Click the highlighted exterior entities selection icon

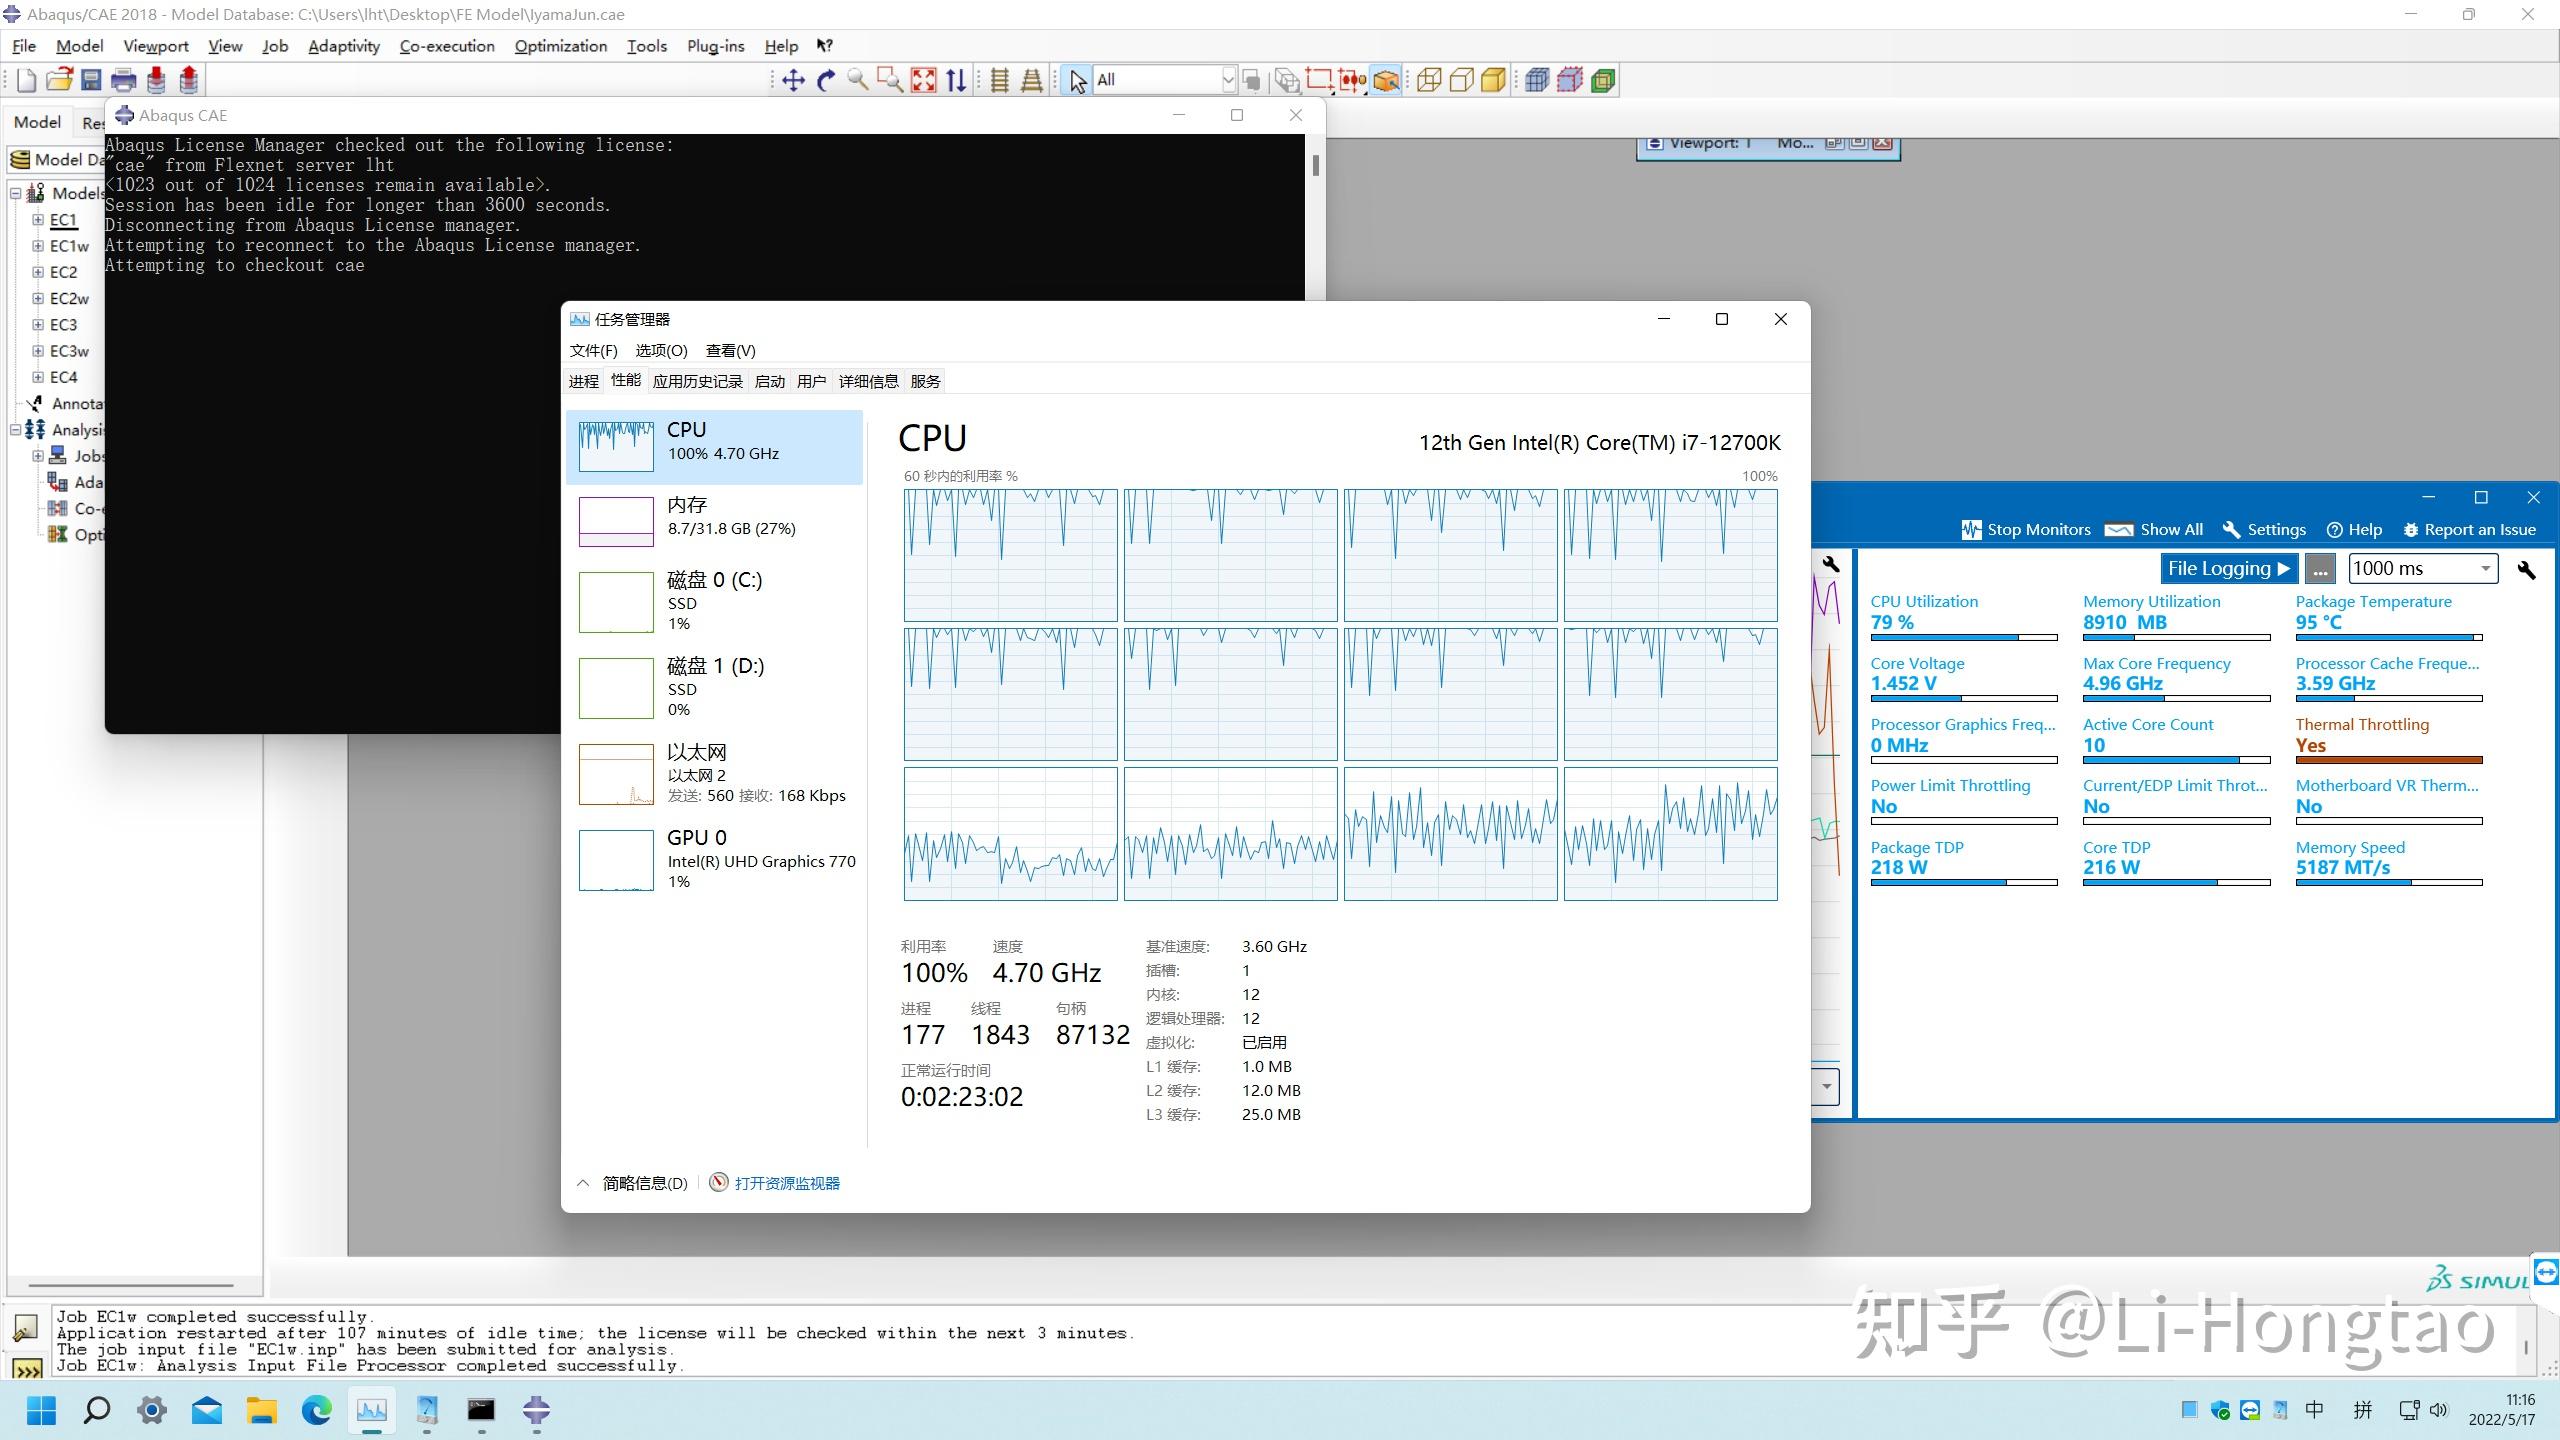[x=1385, y=80]
